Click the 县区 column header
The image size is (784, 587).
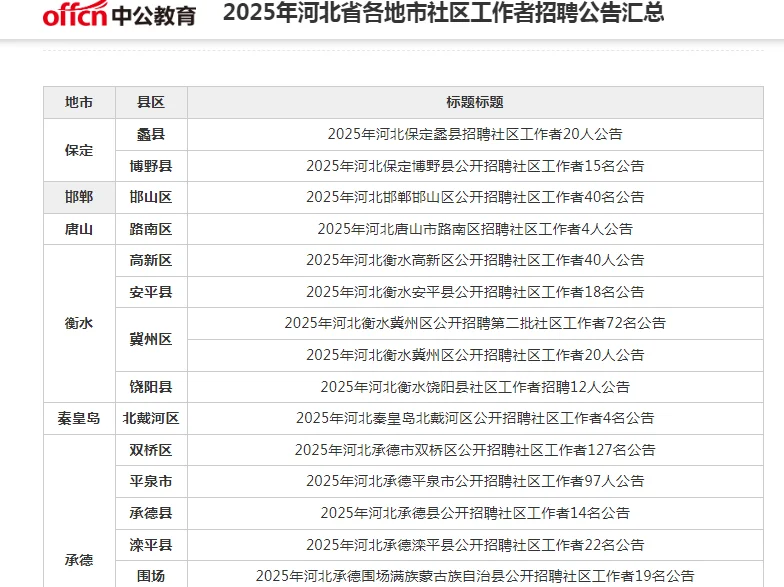point(151,102)
